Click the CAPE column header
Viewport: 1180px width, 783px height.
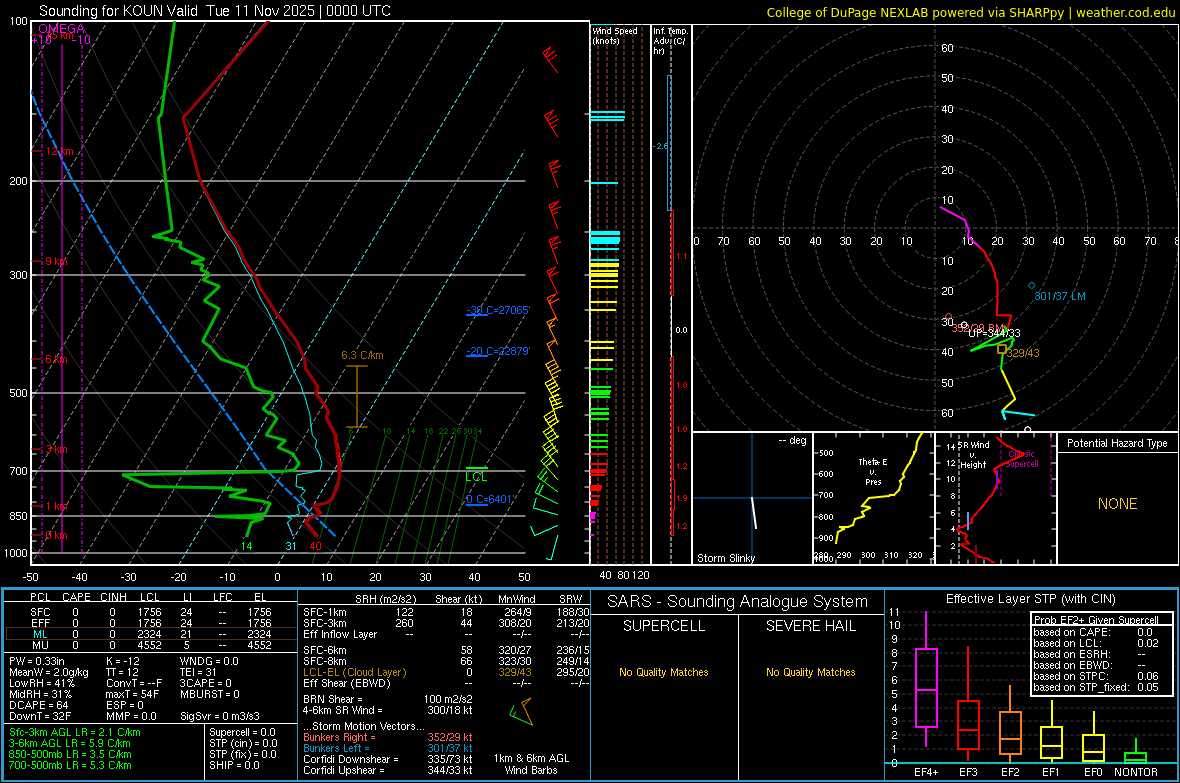76,597
